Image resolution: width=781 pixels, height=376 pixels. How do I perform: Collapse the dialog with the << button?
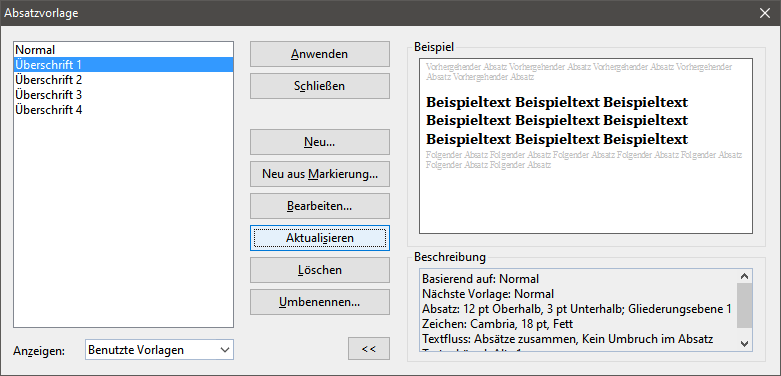click(369, 349)
